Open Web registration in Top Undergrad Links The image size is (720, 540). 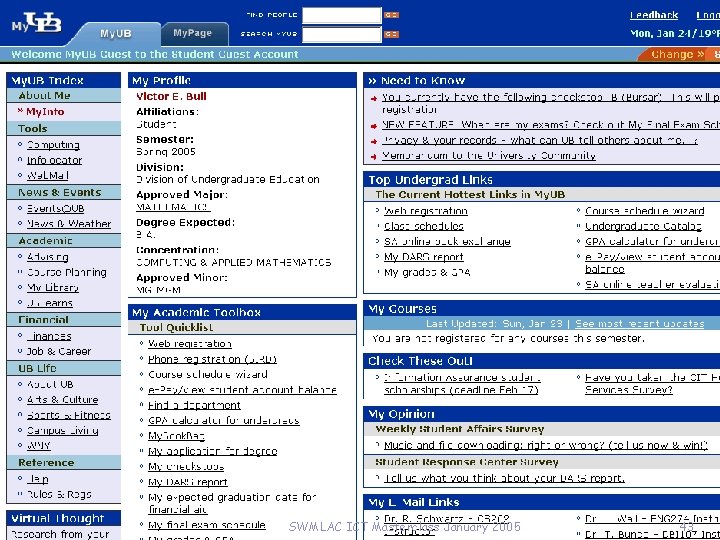(x=426, y=211)
